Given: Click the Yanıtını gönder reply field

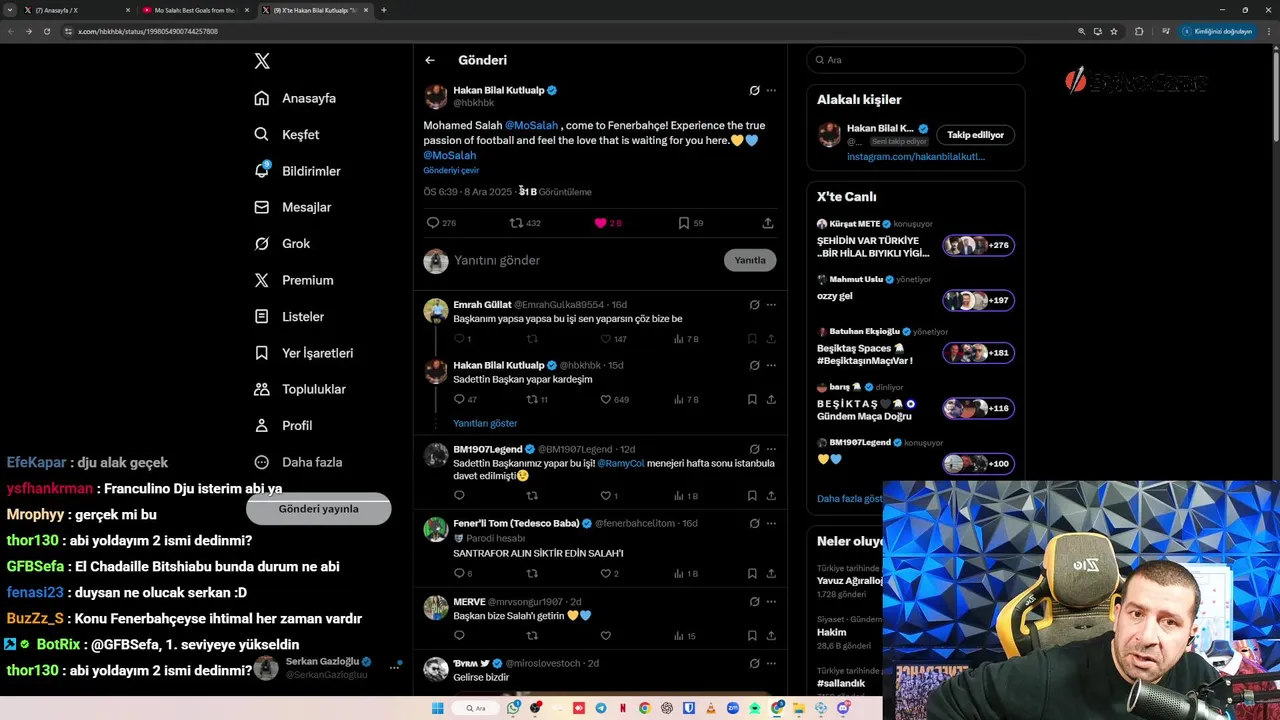Looking at the screenshot, I should [585, 260].
